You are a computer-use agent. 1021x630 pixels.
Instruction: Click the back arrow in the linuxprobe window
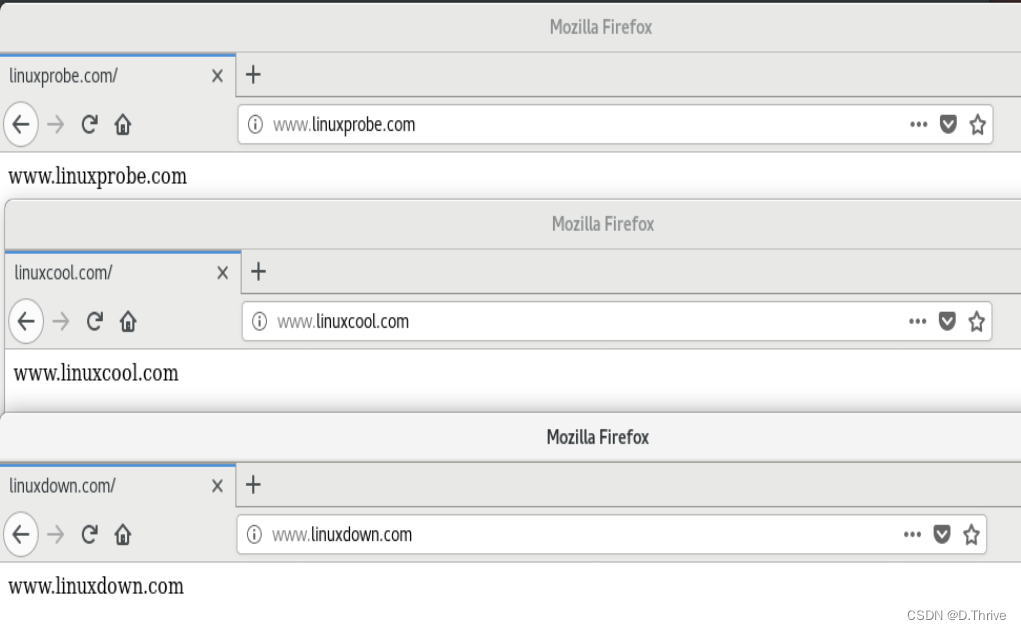coord(20,124)
